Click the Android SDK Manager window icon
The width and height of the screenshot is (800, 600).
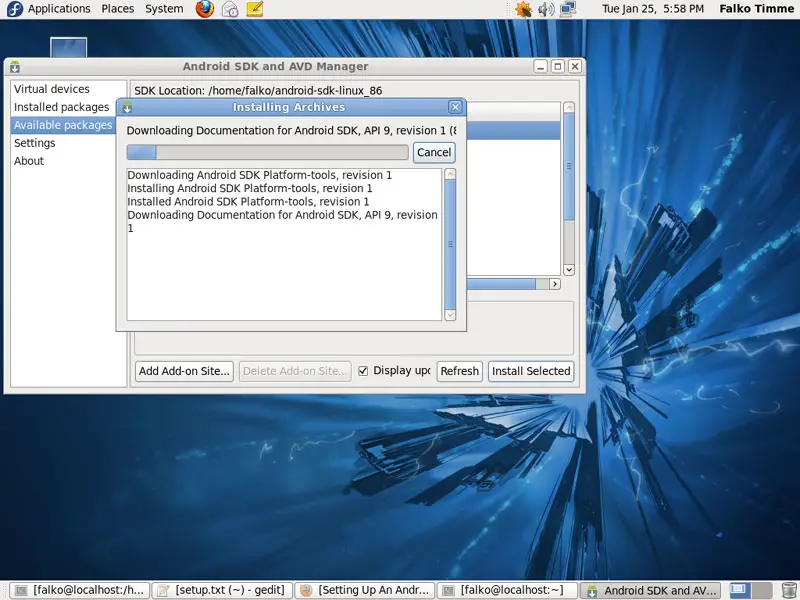14,66
